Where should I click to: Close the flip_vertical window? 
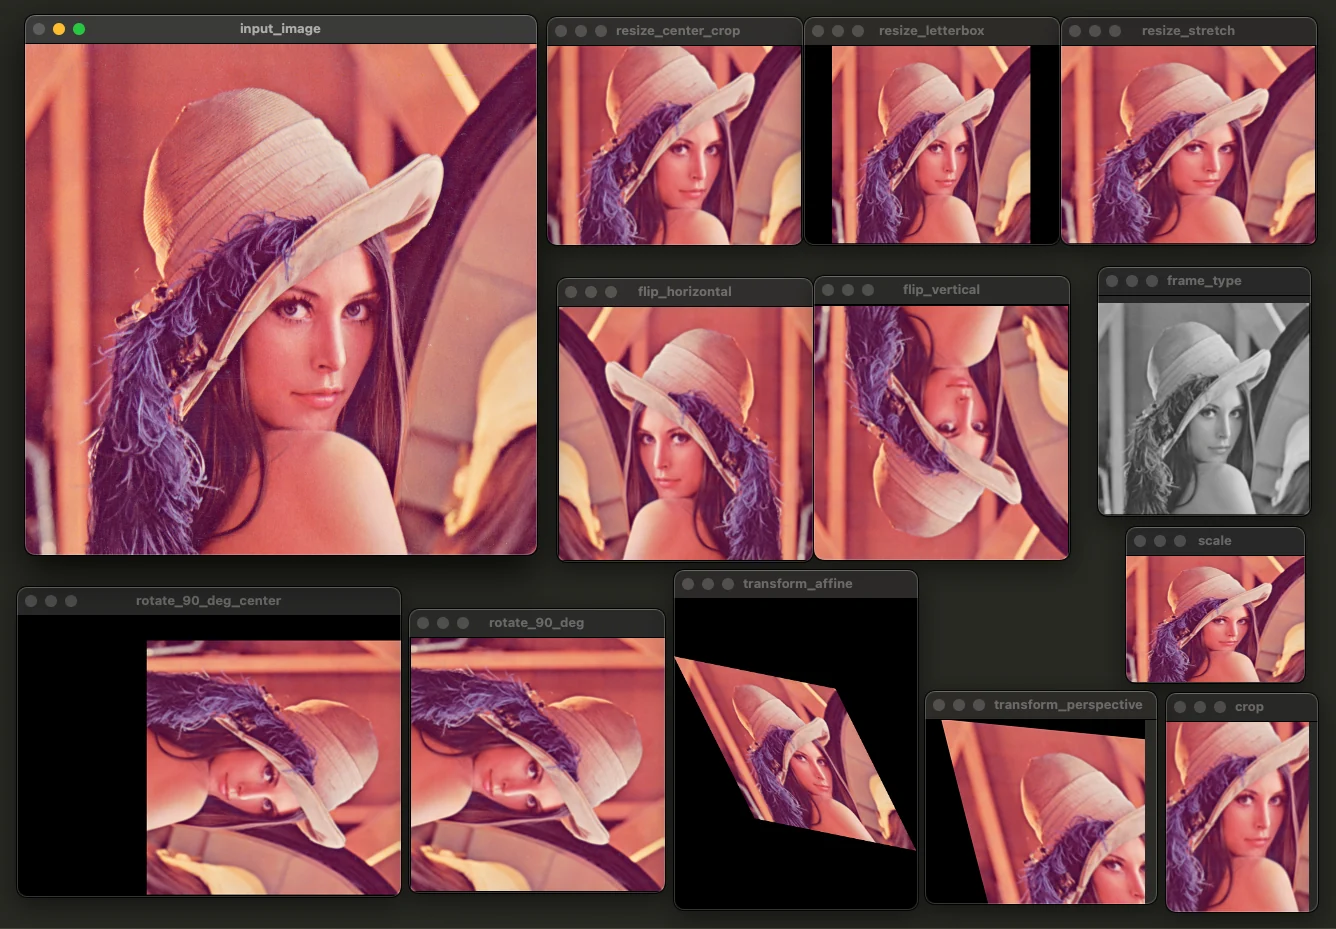828,290
